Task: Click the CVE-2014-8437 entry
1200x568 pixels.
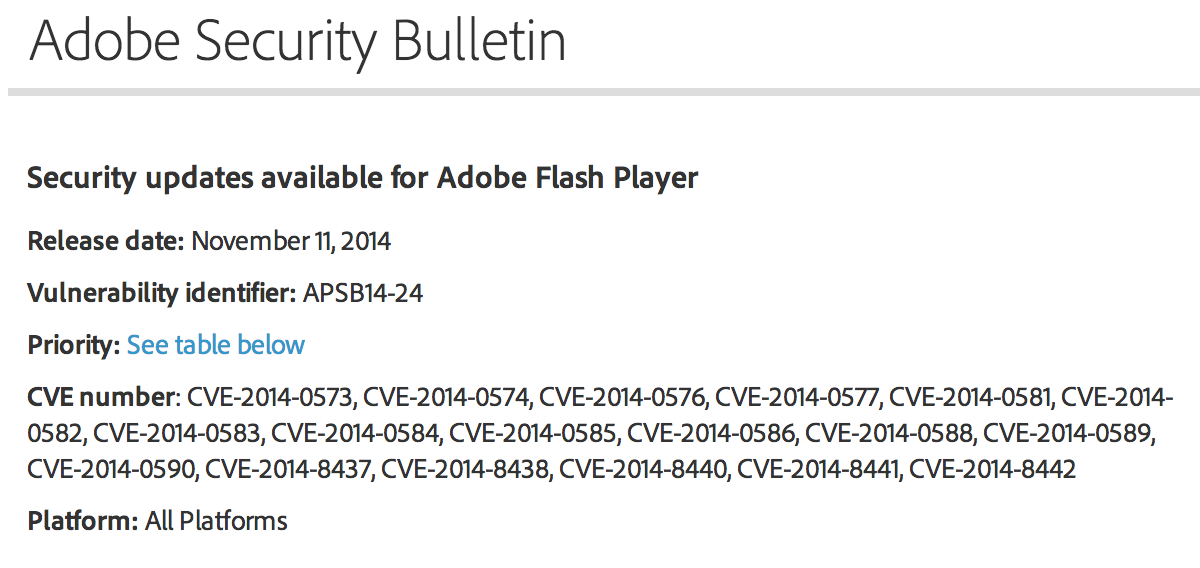Action: point(289,468)
